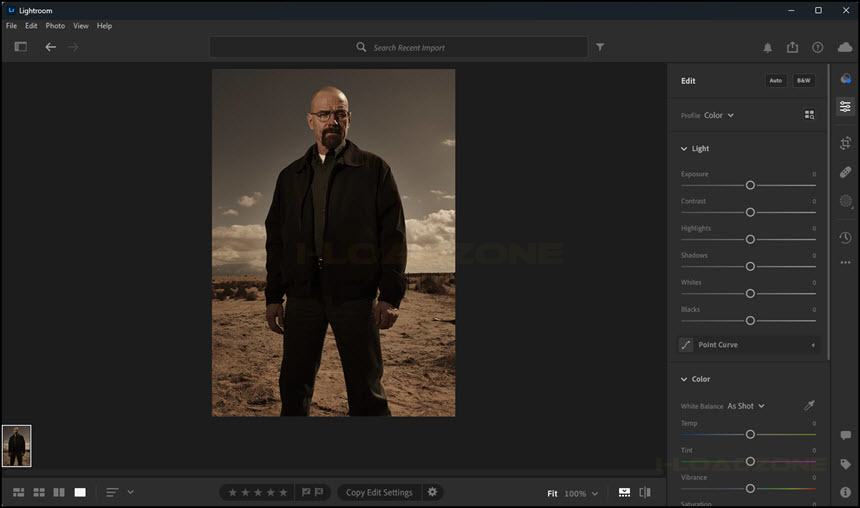
Task: Toggle show original before/after view
Action: (645, 492)
